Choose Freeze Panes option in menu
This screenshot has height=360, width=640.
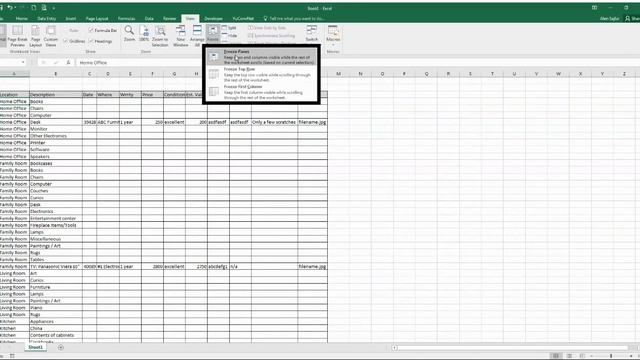261,57
